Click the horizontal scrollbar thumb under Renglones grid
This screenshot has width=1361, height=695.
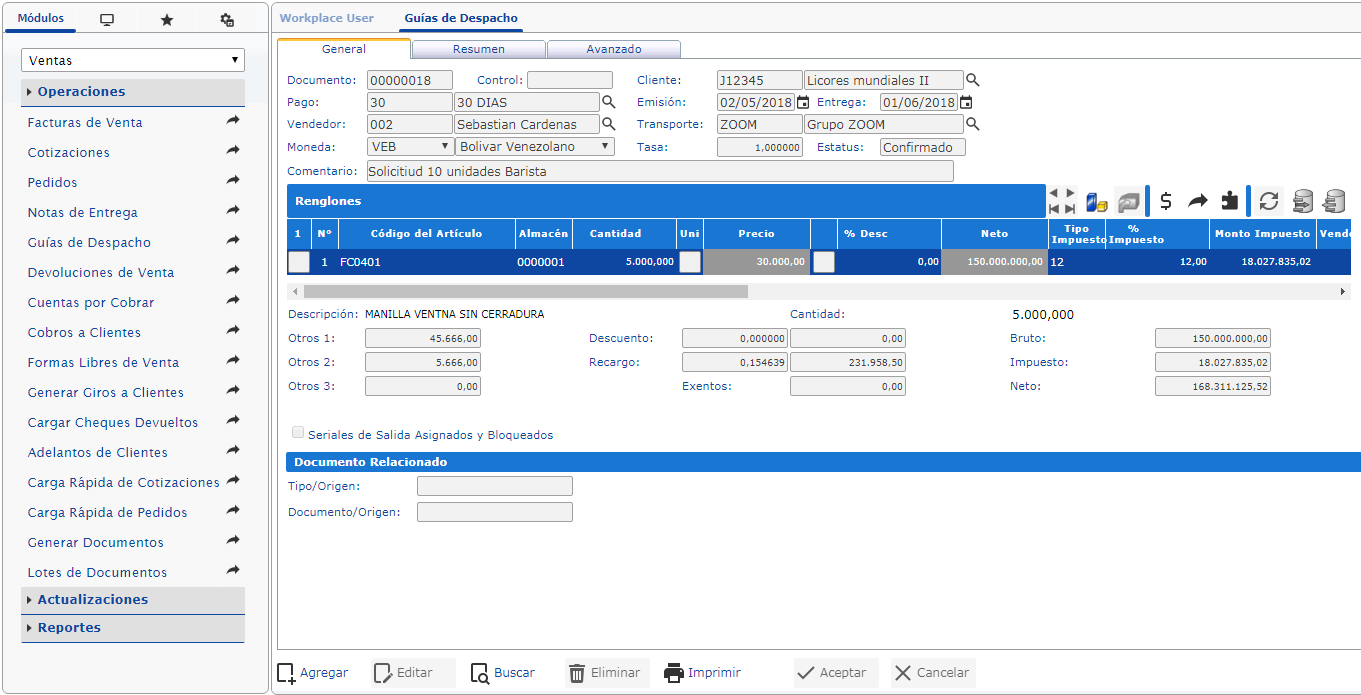(x=525, y=291)
